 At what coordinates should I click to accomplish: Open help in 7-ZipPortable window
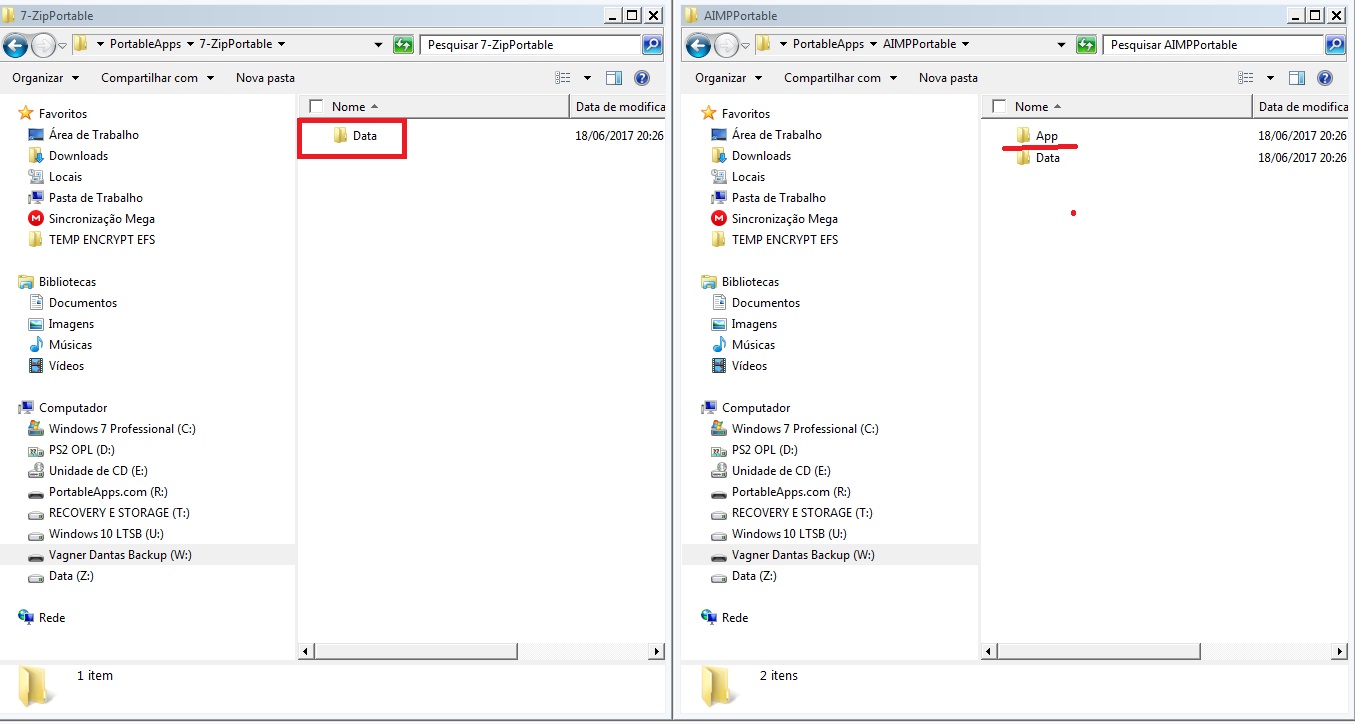[x=642, y=78]
